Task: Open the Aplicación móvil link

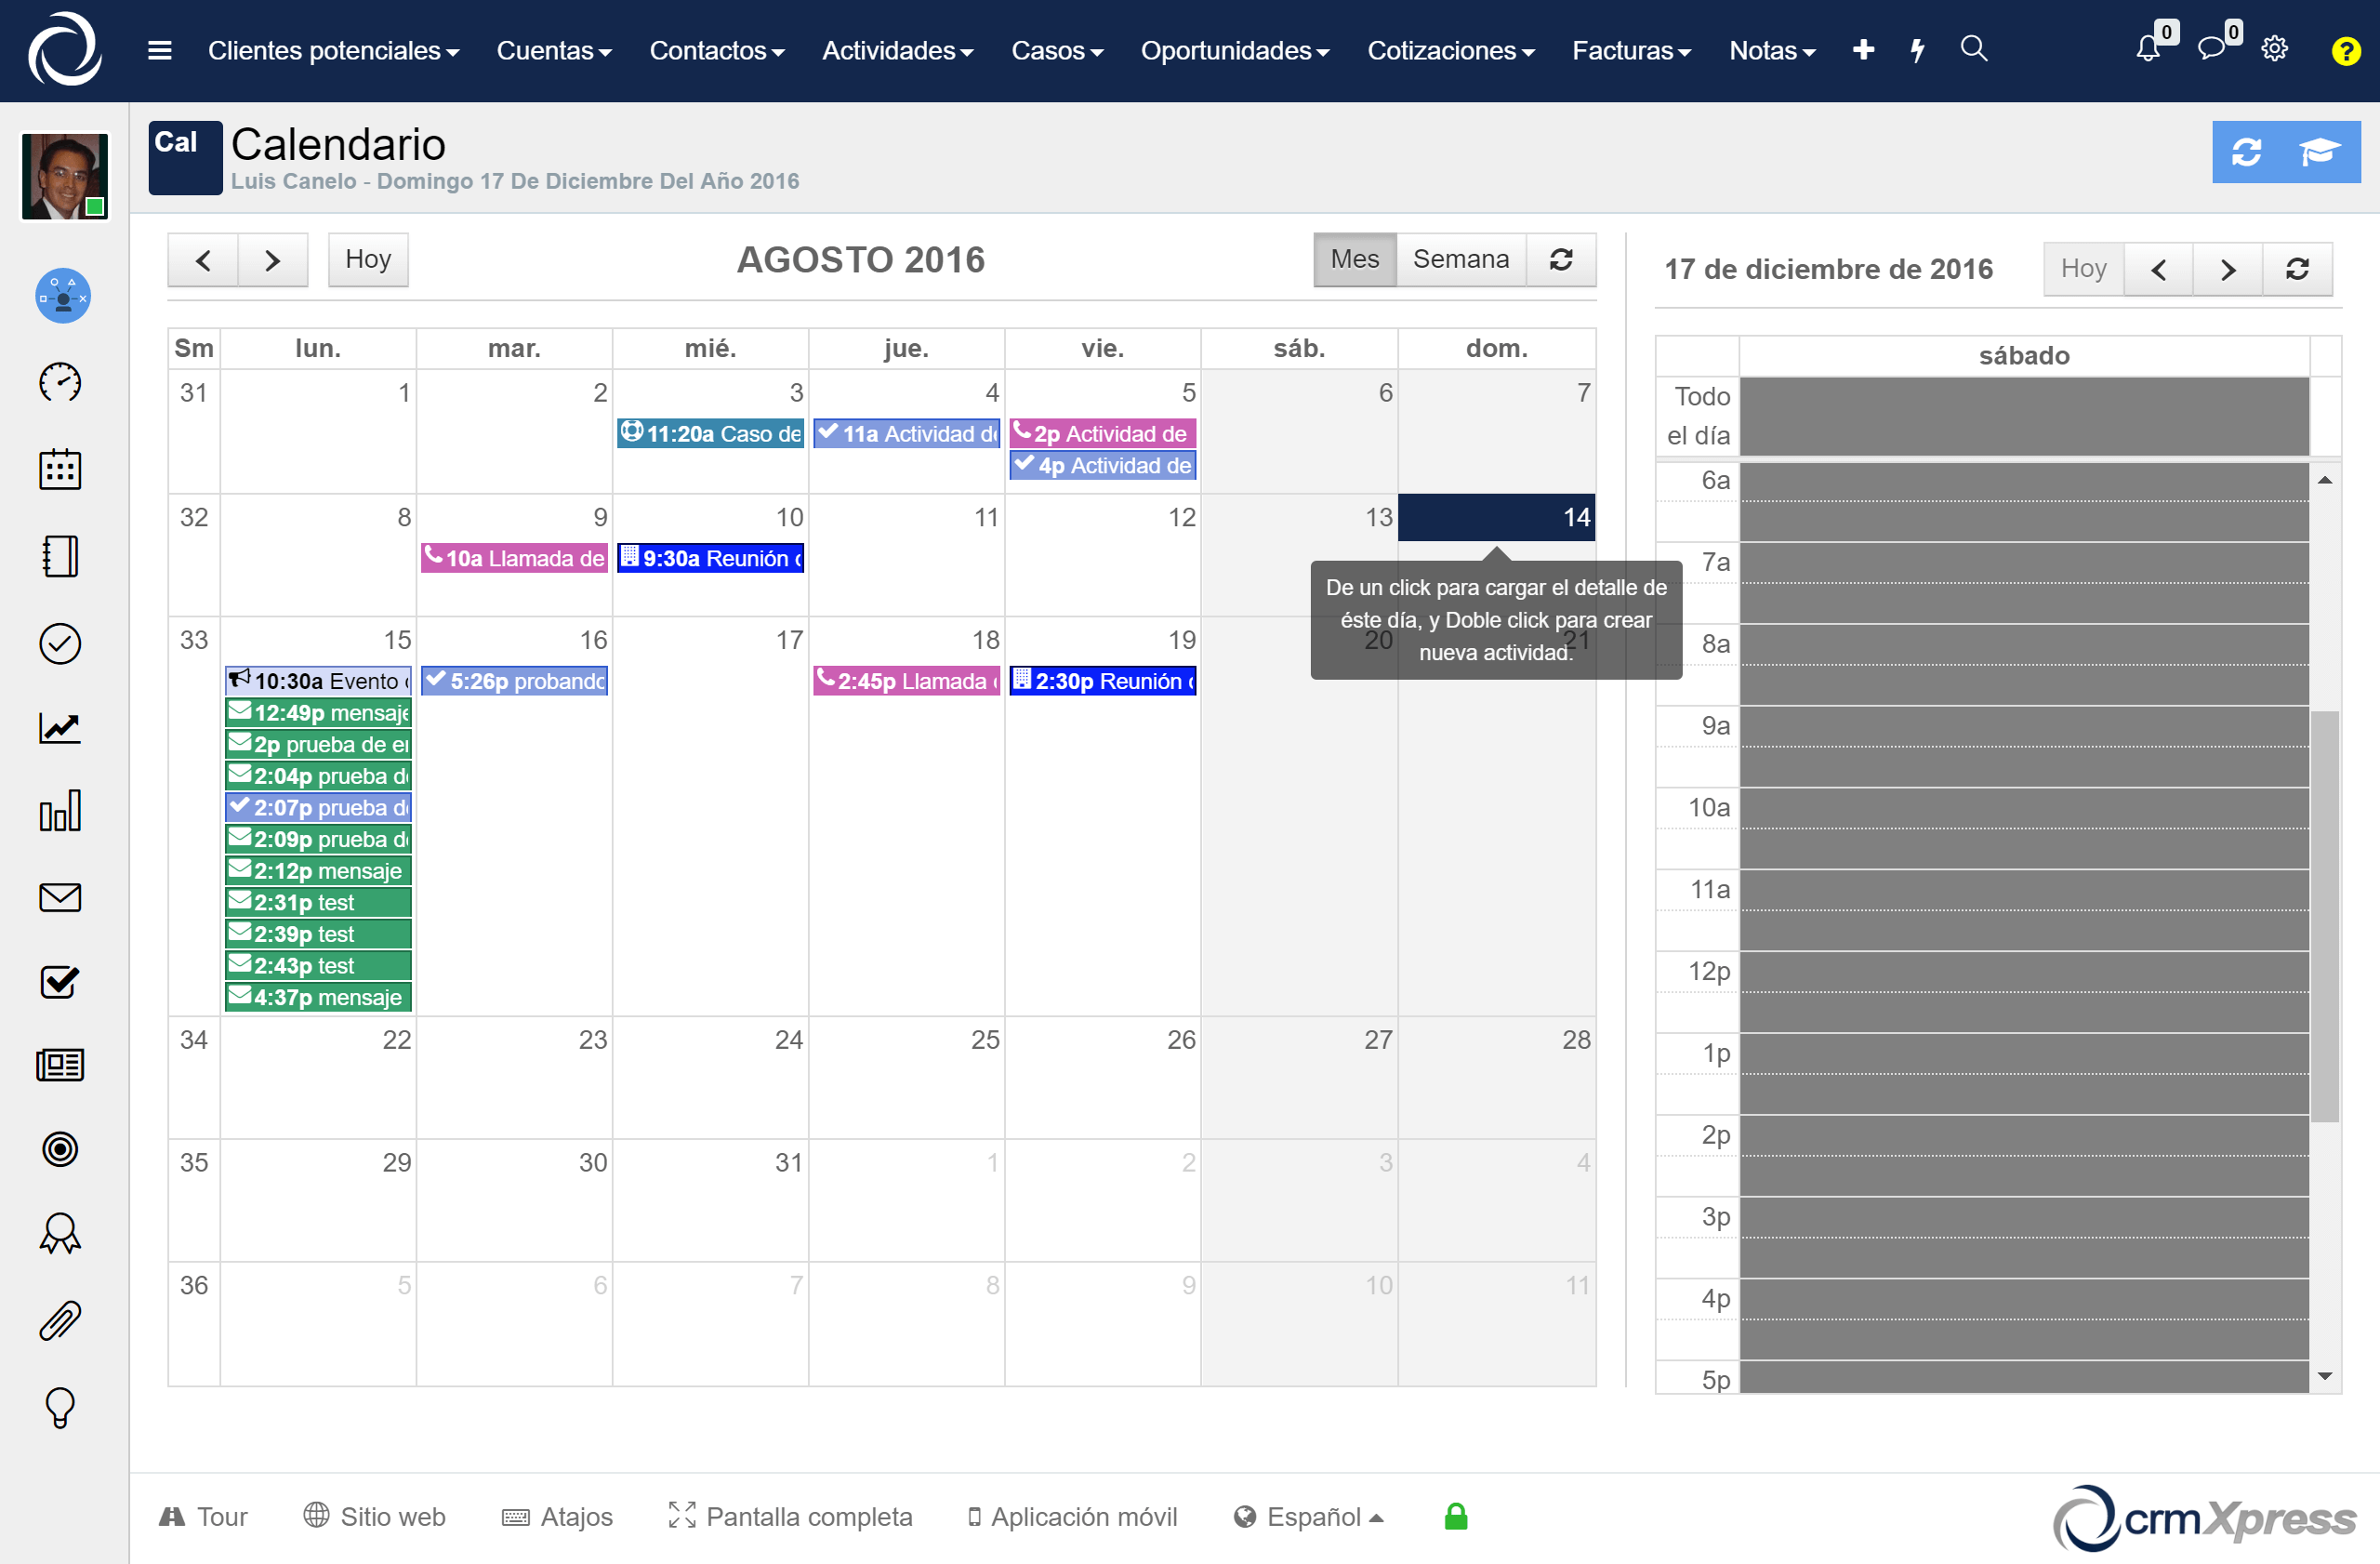Action: (x=1073, y=1517)
